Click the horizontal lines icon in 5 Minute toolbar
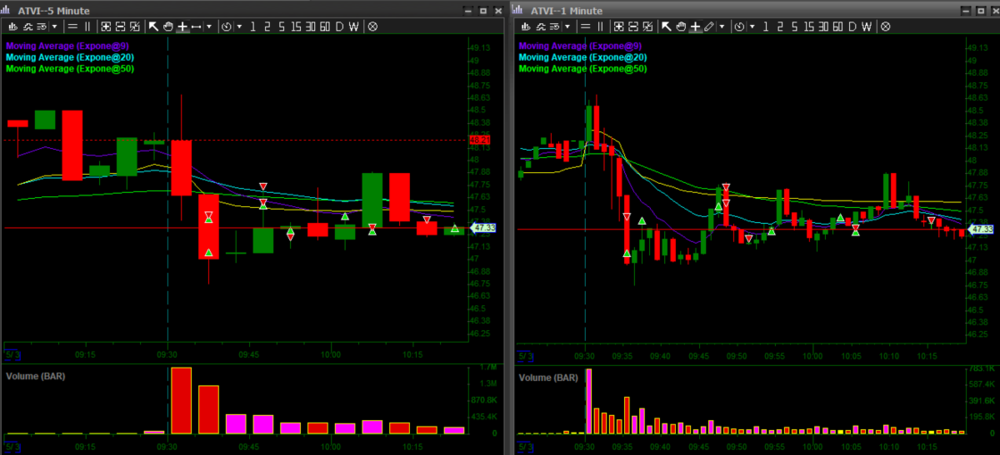1000x455 pixels. (72, 26)
